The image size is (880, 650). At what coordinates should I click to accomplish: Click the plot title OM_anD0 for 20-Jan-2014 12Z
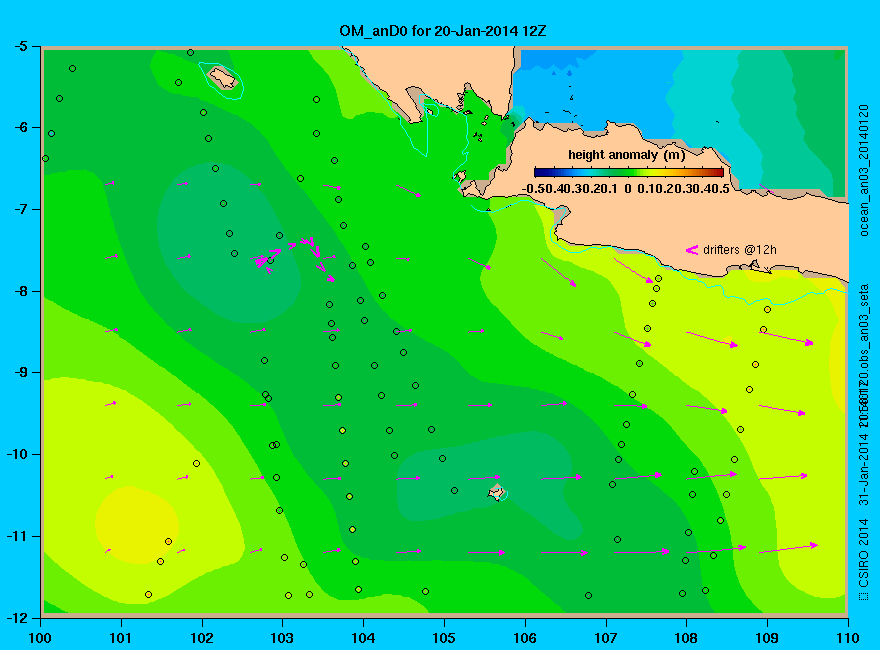[x=442, y=31]
